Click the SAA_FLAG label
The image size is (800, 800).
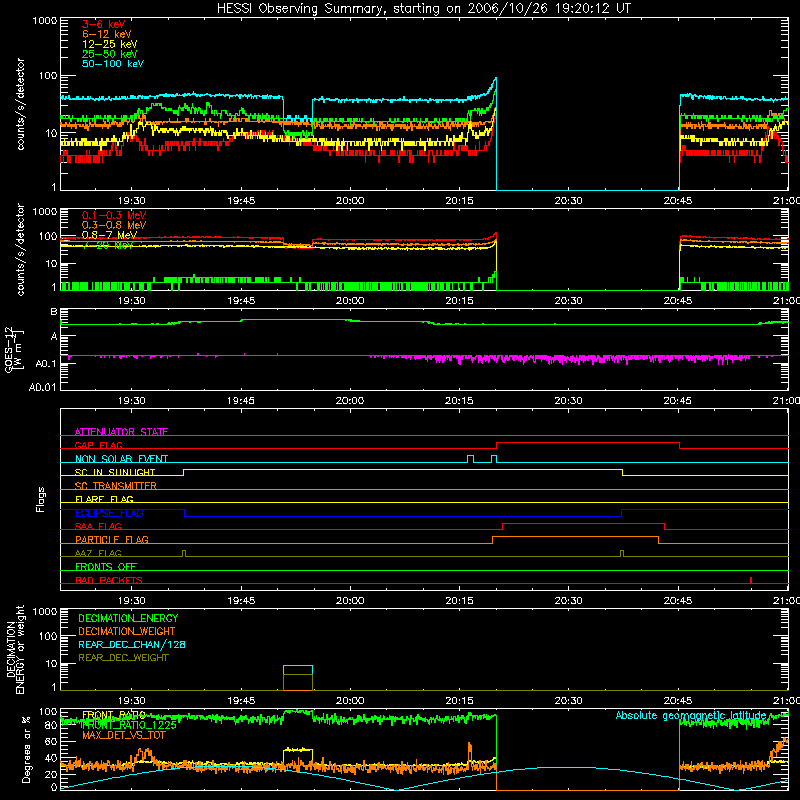[x=98, y=526]
